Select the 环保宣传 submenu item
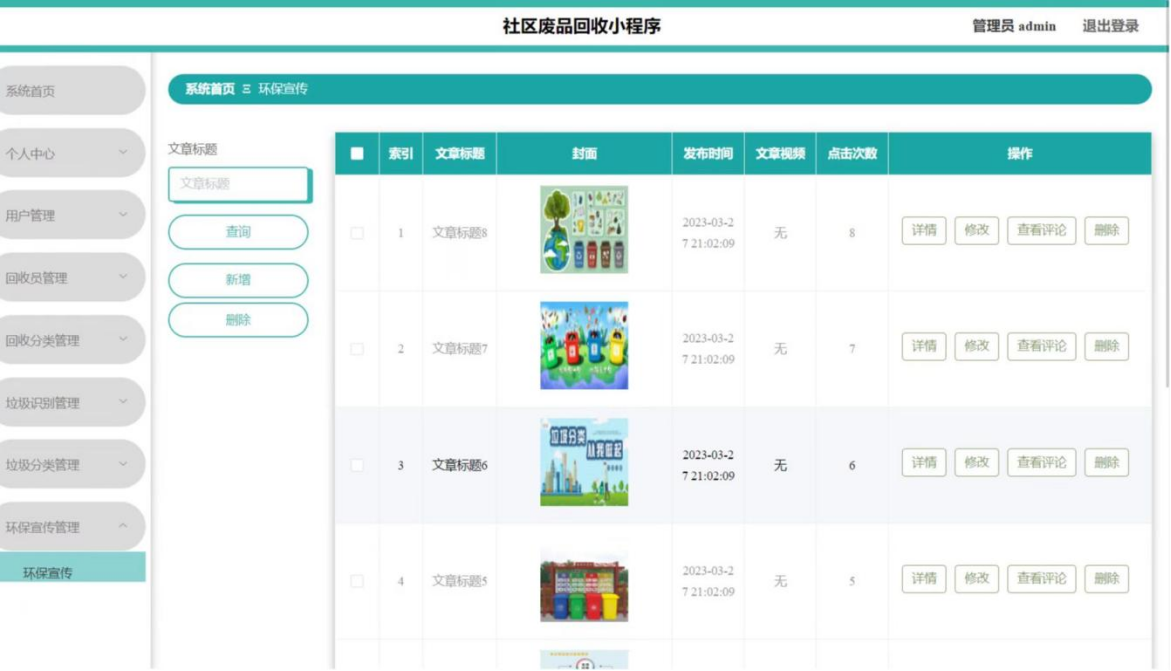 72,568
